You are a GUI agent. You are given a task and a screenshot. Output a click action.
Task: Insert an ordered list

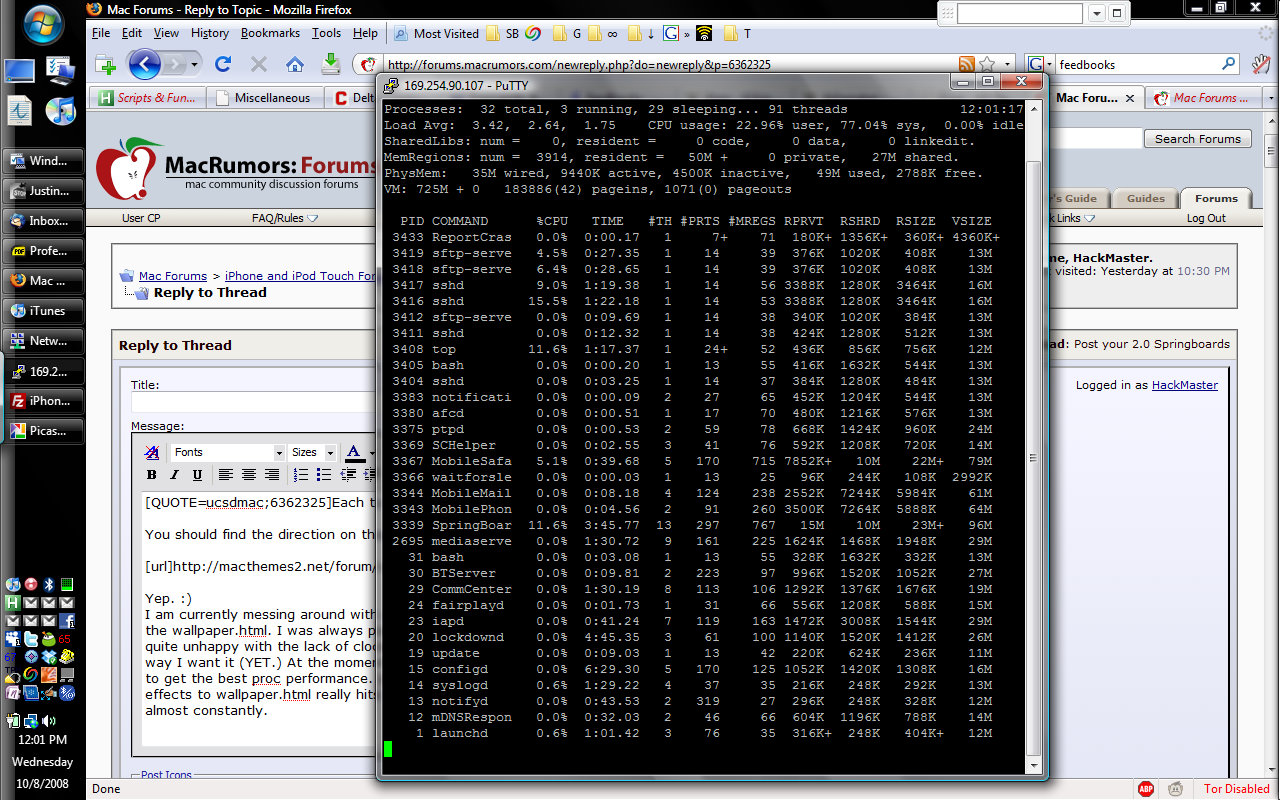302,475
